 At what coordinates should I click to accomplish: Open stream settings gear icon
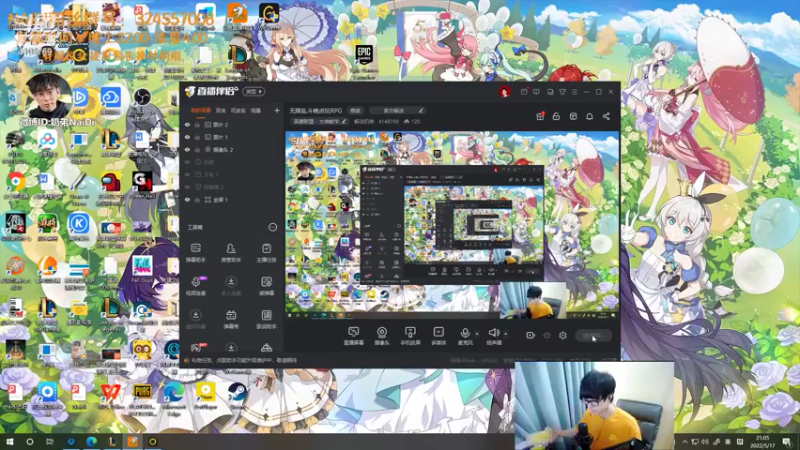[563, 335]
